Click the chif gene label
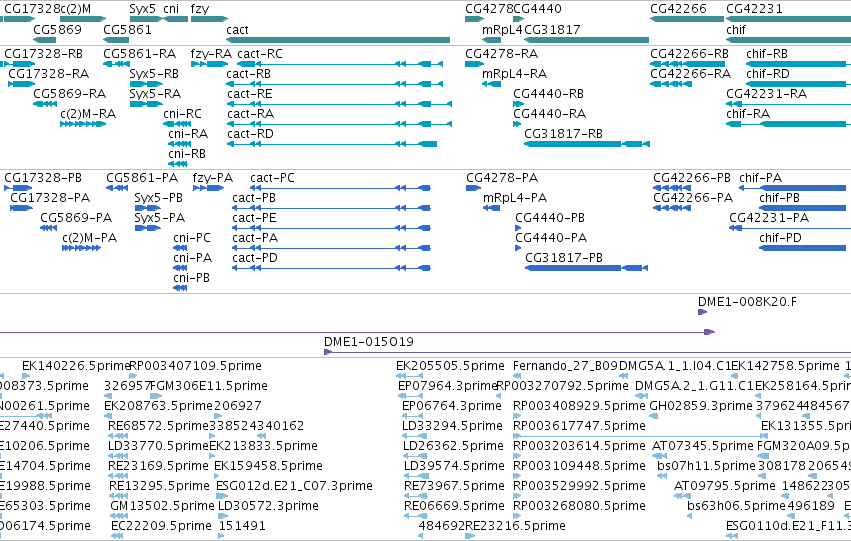851x541 pixels. [736, 30]
